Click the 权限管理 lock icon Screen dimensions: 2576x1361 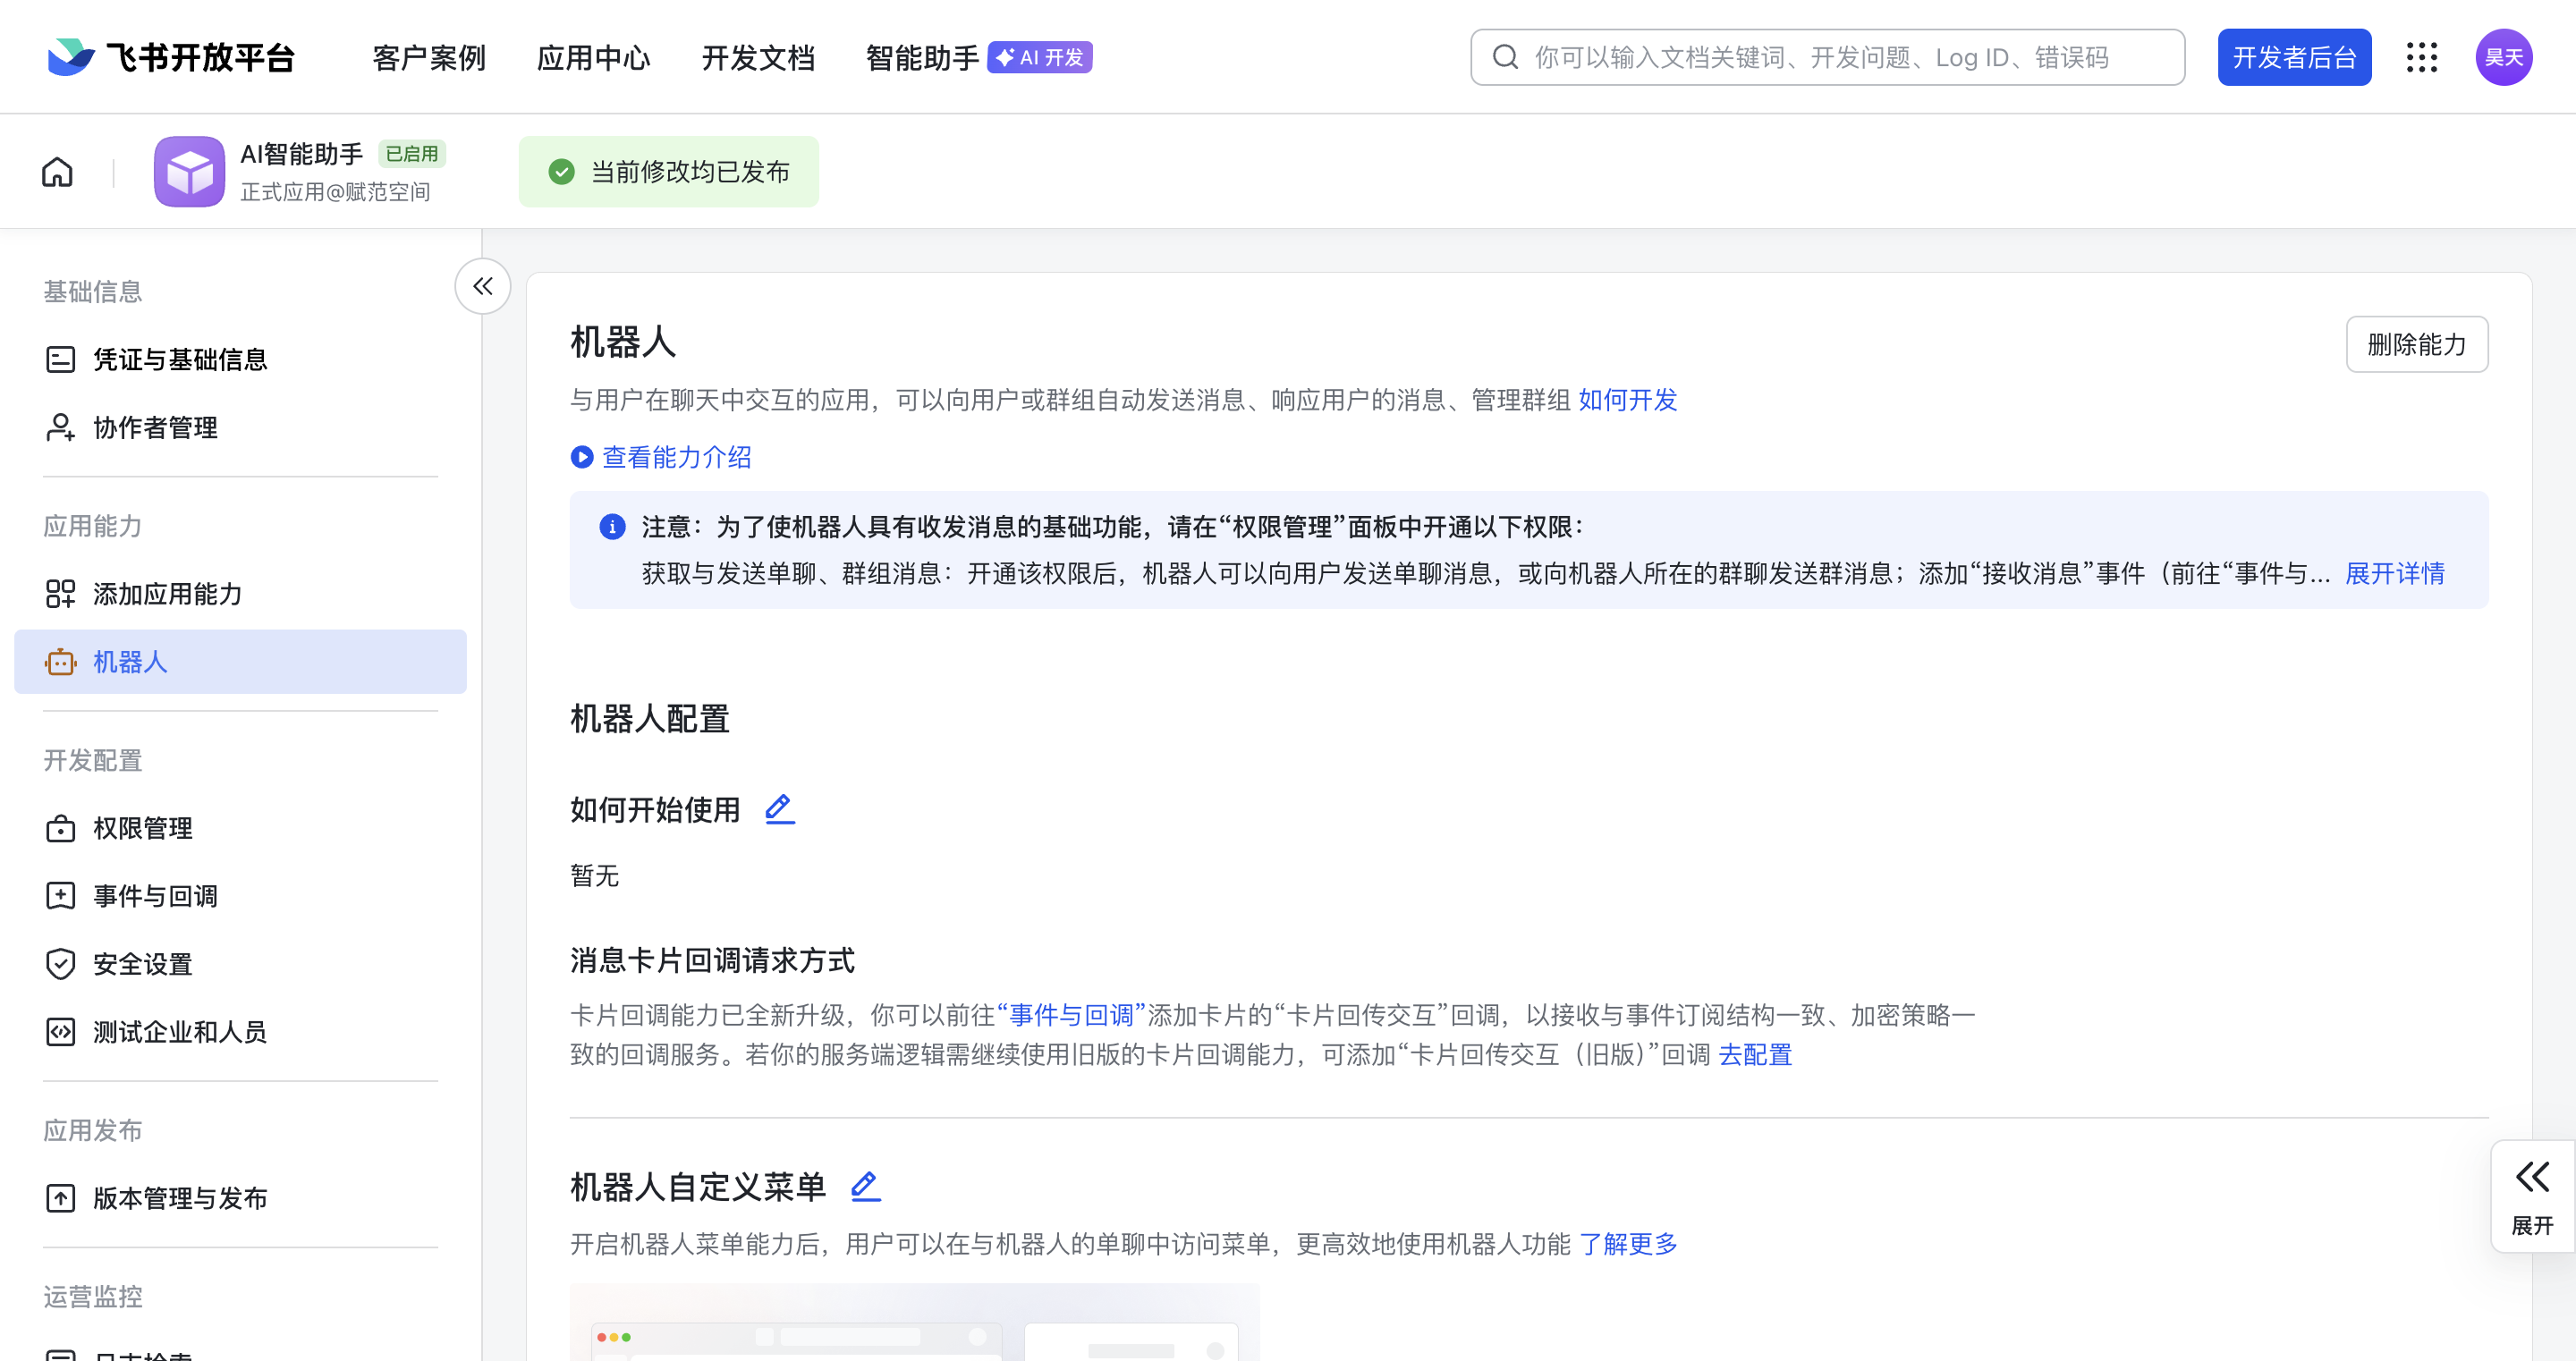[x=60, y=828]
